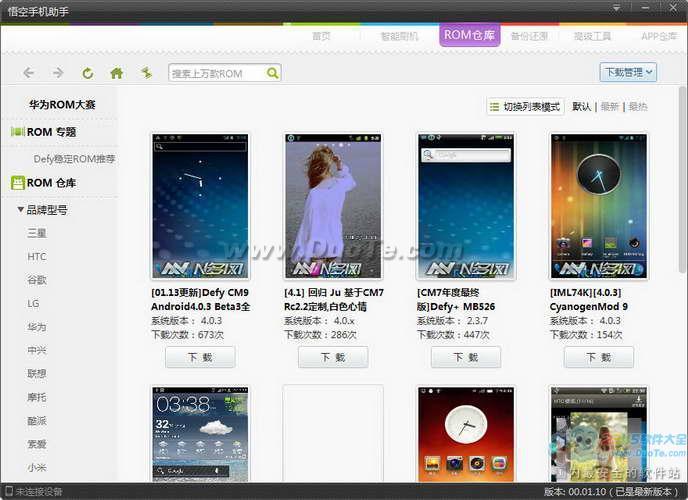This screenshot has width=688, height=500.
Task: Click the list icon beside 切换列表模式
Action: click(494, 107)
